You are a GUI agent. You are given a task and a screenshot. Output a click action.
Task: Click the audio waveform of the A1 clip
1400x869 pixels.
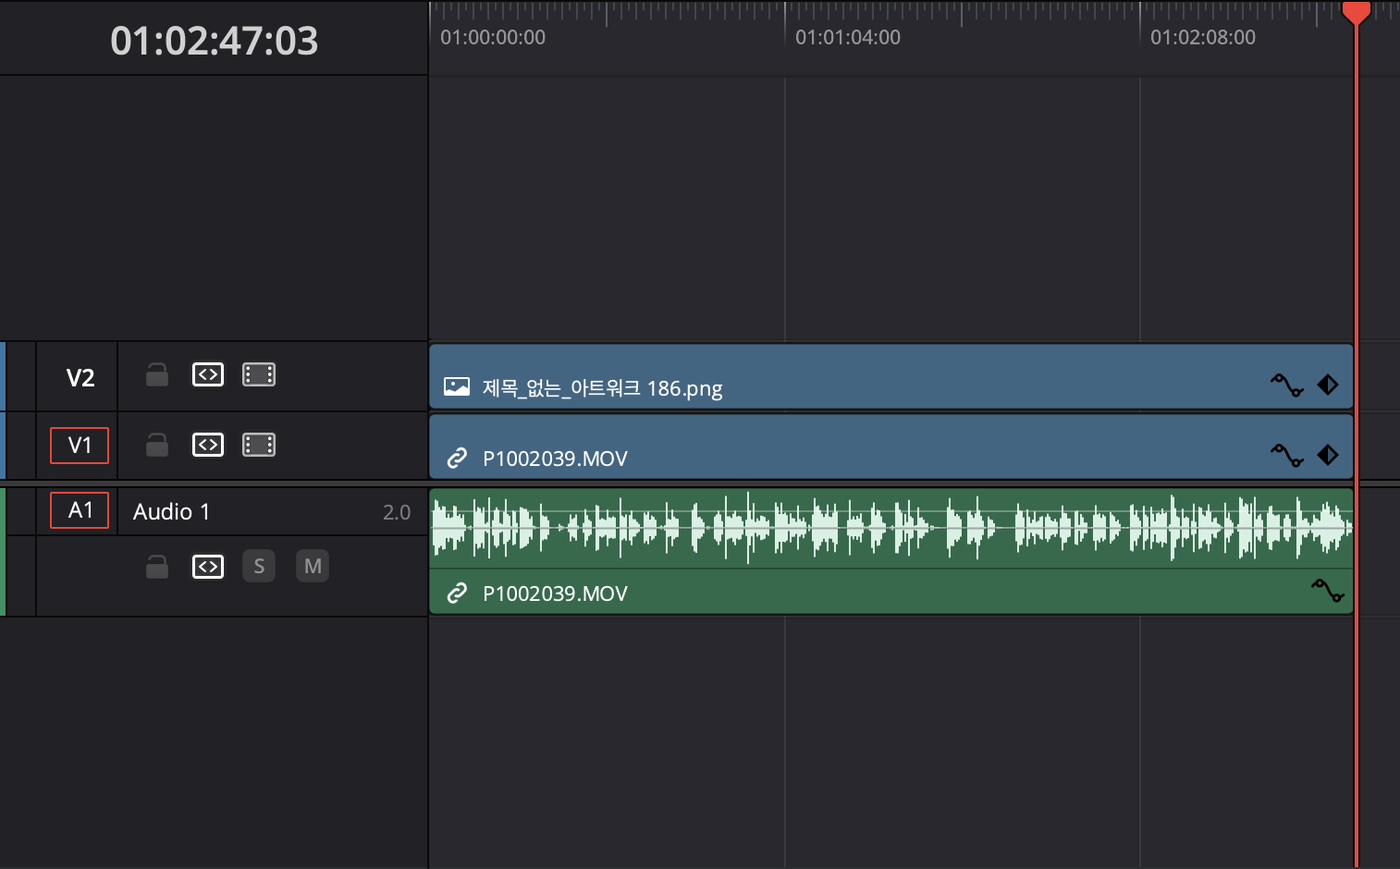point(891,528)
